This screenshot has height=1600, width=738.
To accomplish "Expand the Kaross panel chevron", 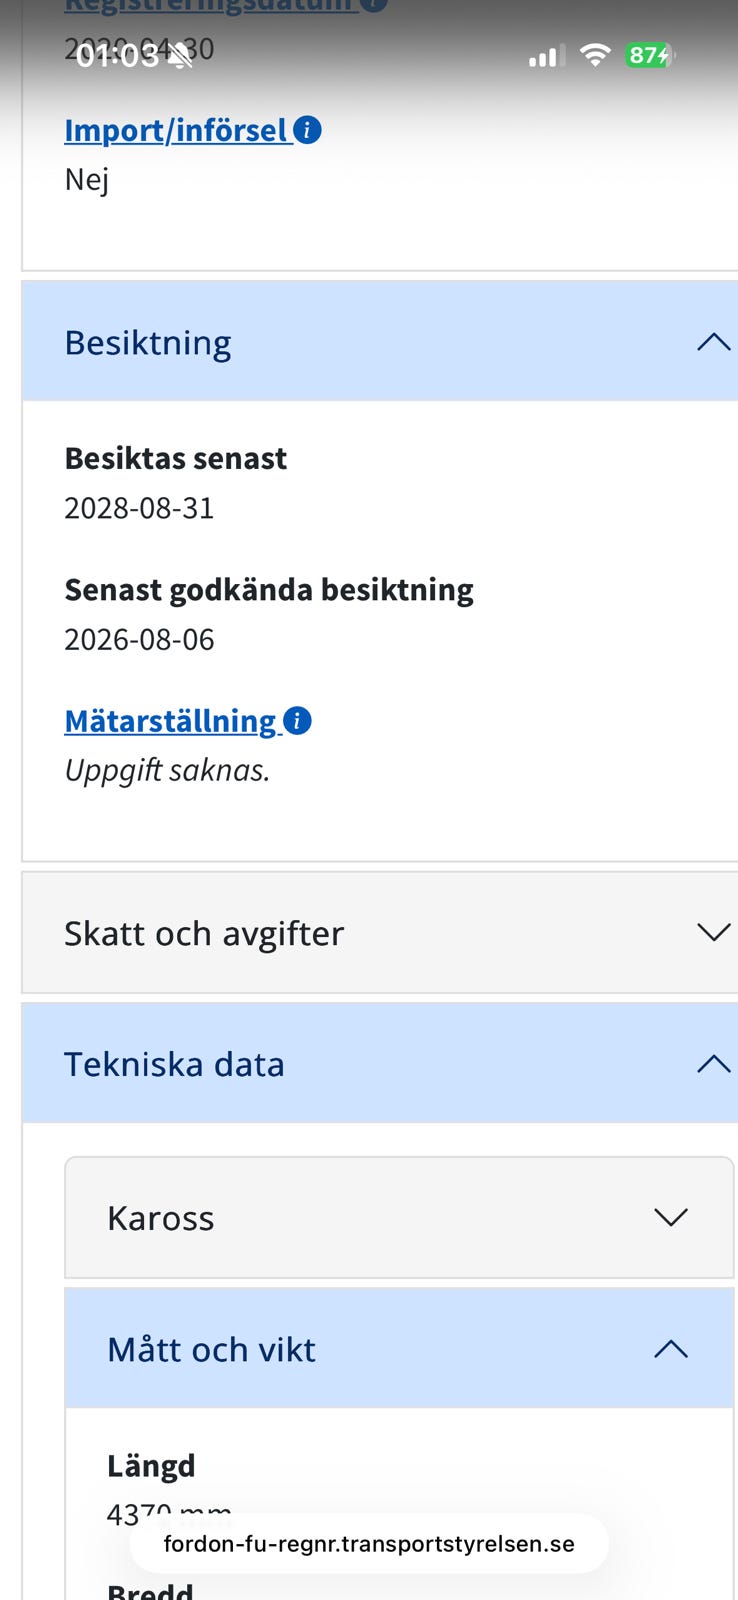I will point(670,1217).
